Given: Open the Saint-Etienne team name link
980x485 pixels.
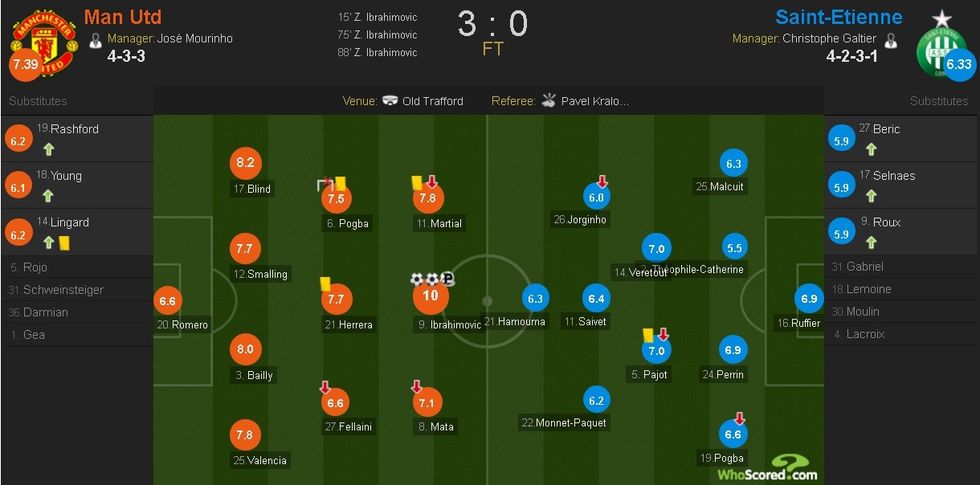Looking at the screenshot, I should coord(838,17).
